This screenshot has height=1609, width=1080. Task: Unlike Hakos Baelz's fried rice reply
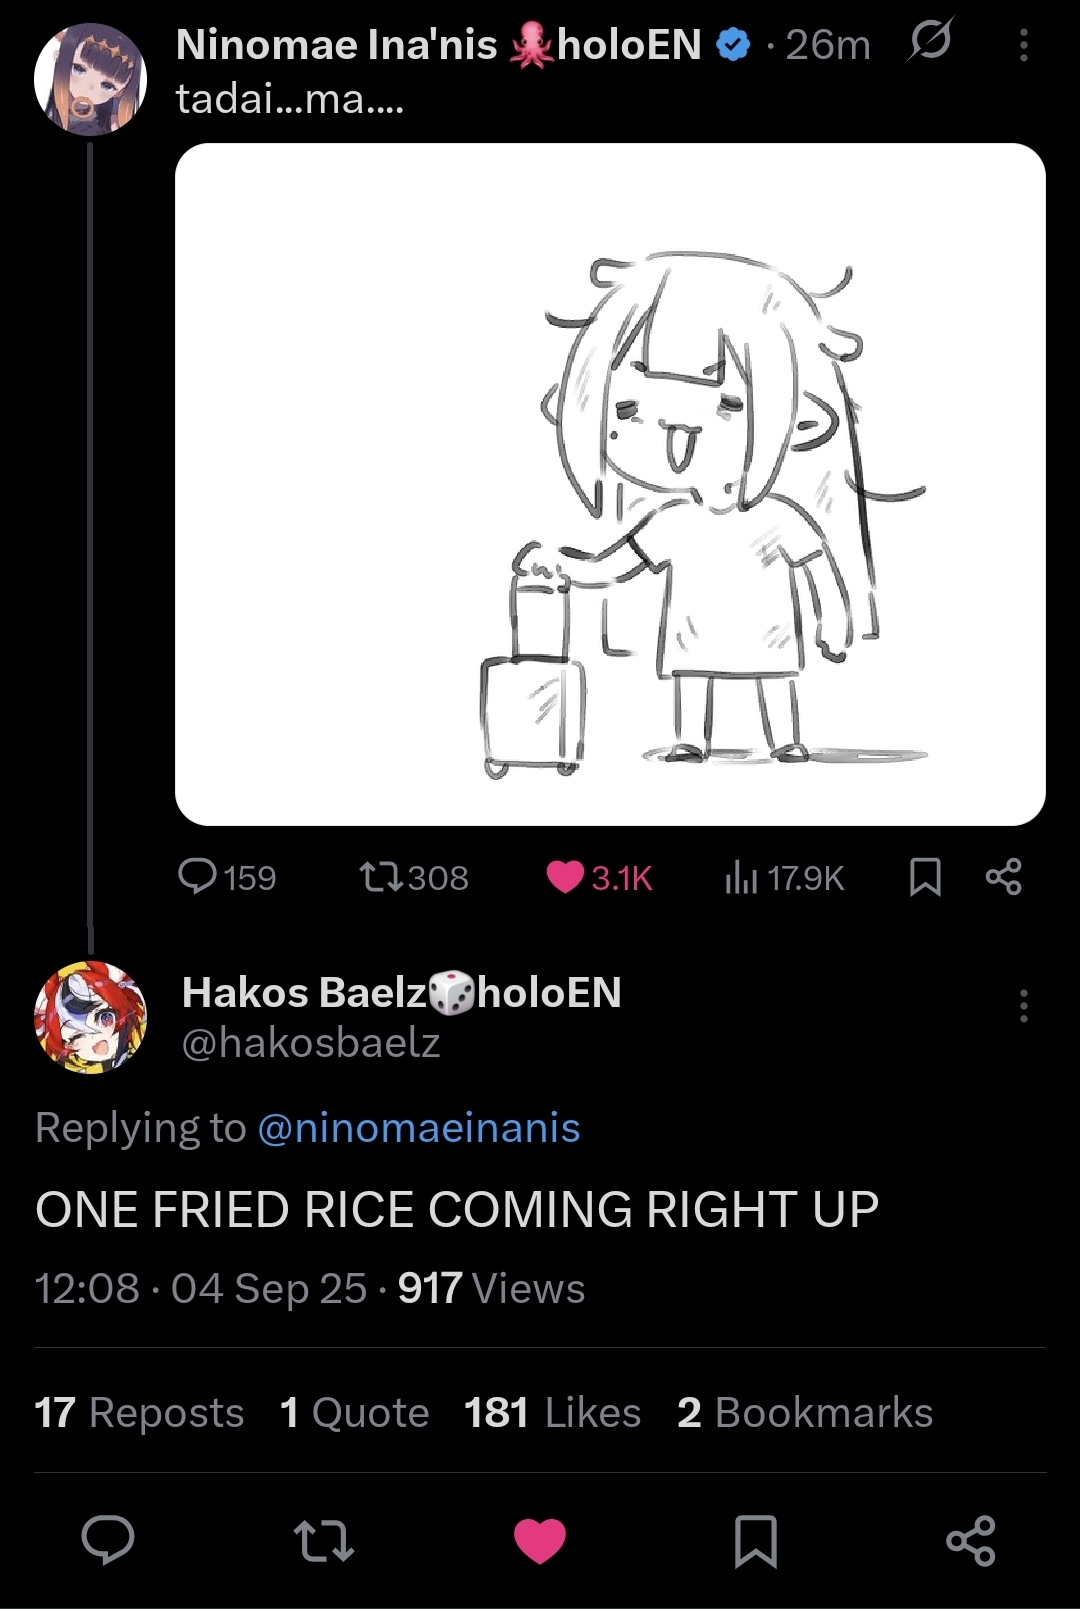click(540, 1540)
